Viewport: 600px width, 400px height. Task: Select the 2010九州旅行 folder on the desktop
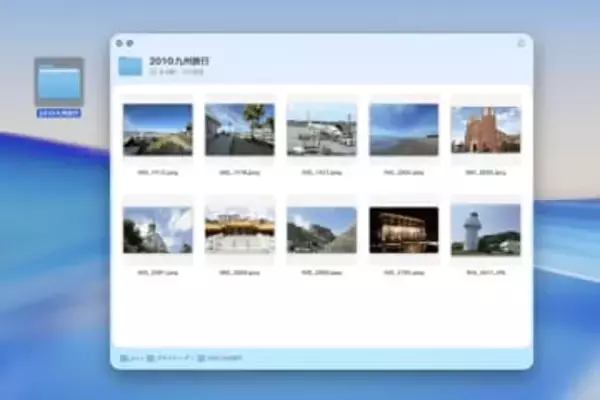[x=58, y=82]
